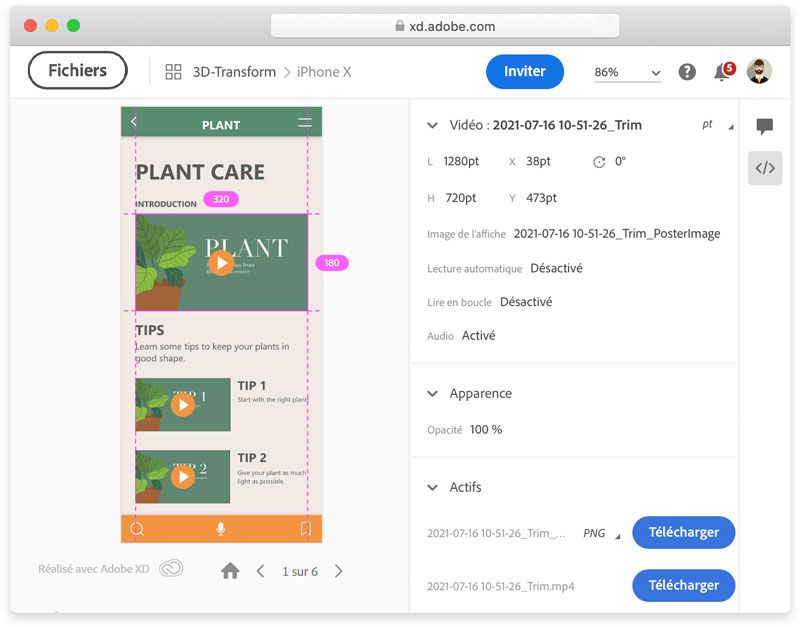Go to the home artboard icon

[230, 571]
